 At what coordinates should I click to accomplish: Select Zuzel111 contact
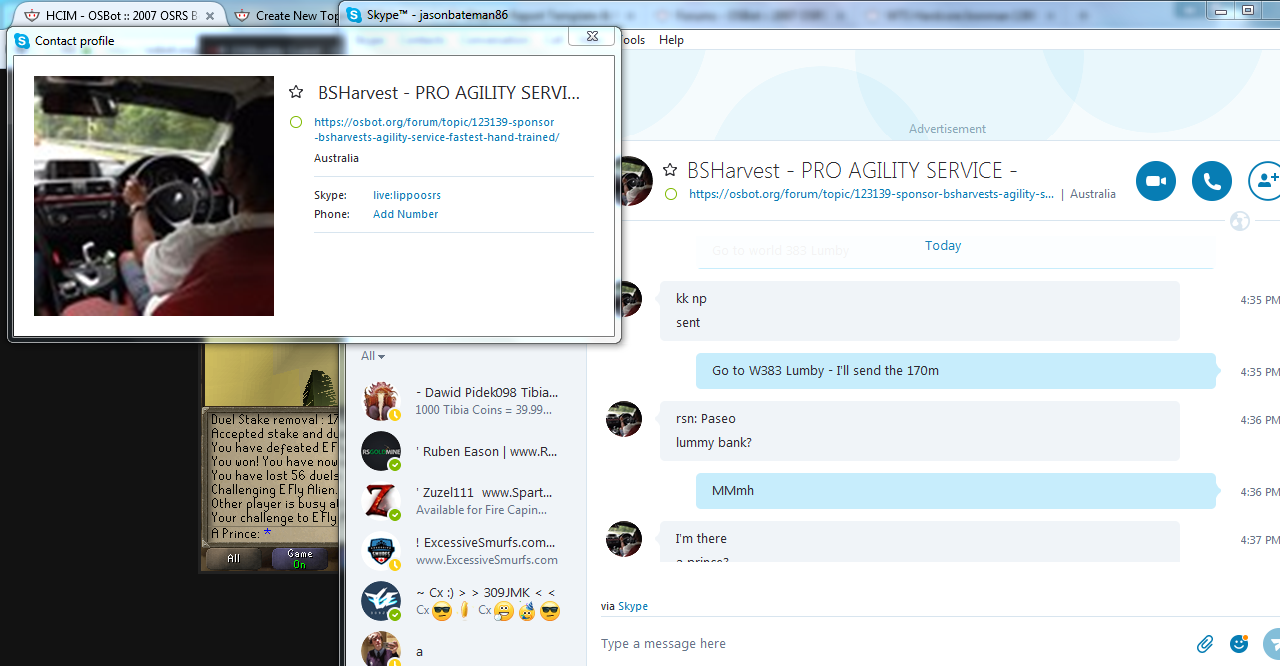tap(464, 501)
